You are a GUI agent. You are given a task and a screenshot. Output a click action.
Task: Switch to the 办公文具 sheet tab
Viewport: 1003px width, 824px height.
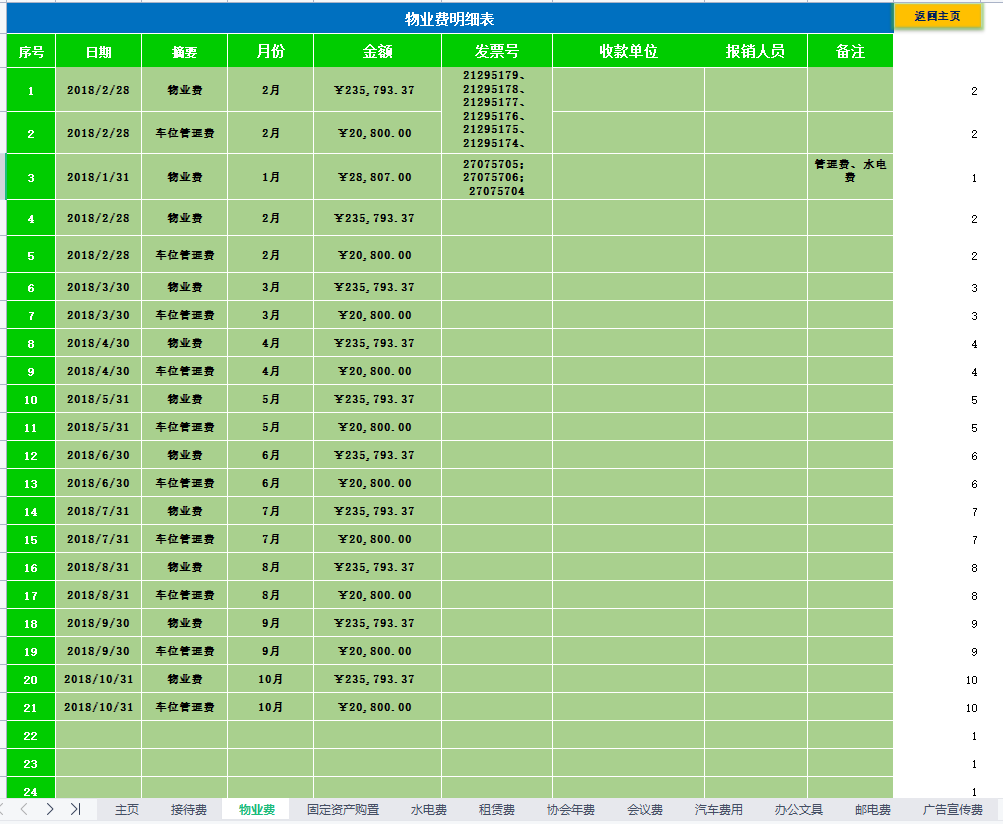tap(799, 810)
